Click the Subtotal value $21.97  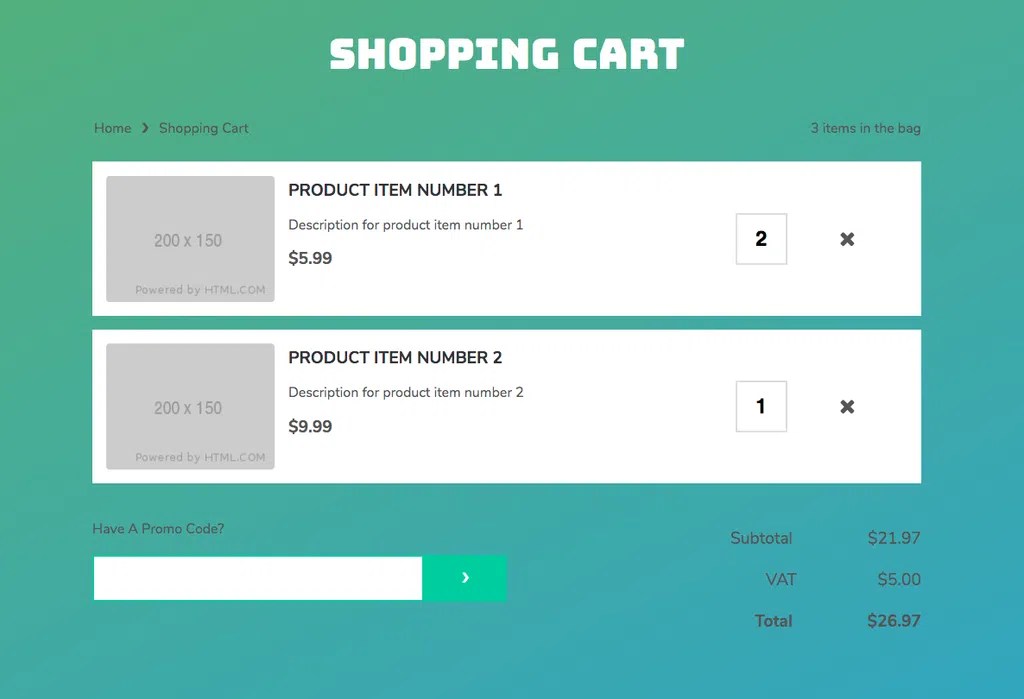893,538
